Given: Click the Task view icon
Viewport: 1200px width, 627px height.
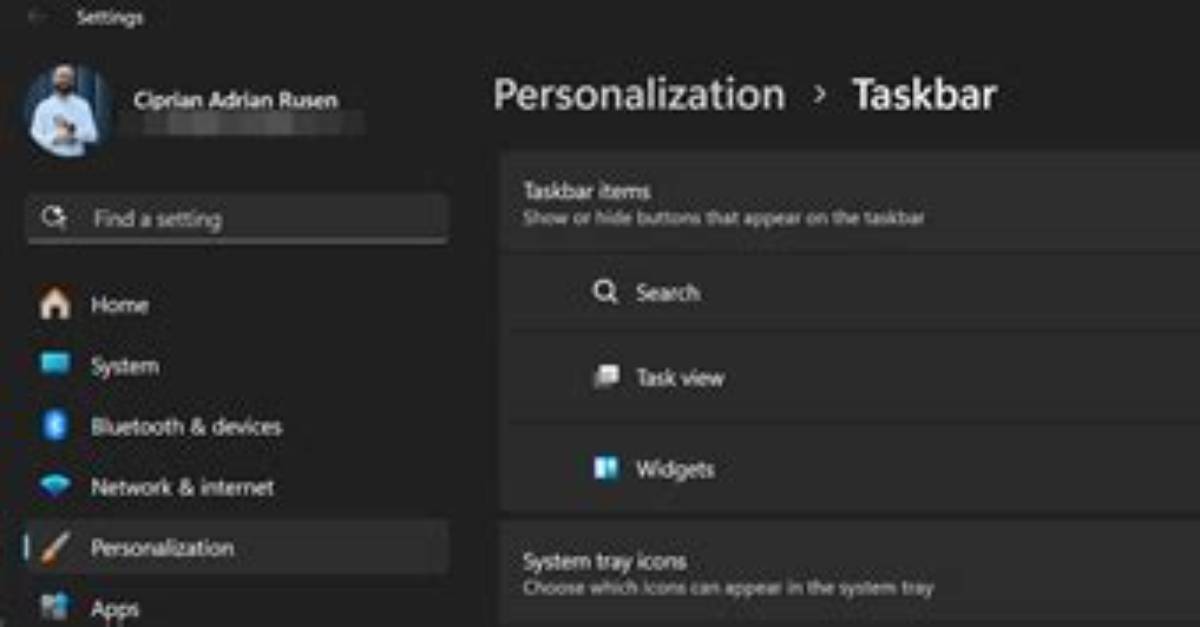Looking at the screenshot, I should click(605, 377).
